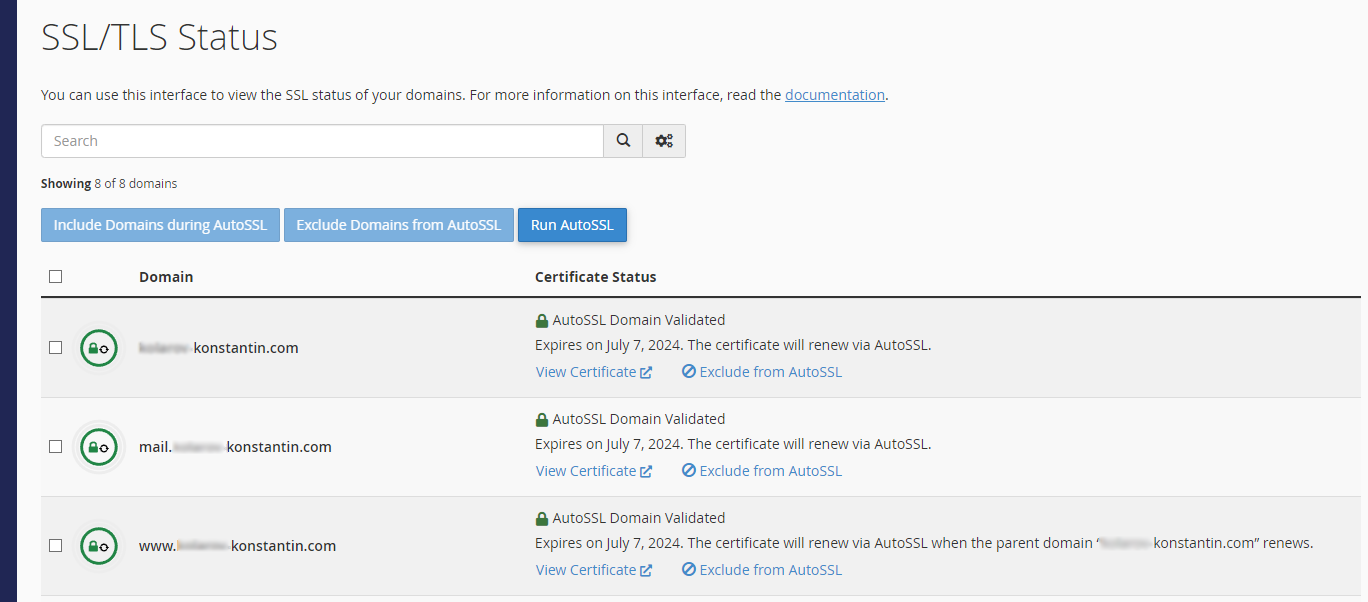
Task: Click Include Domains during AutoSSL button
Action: coord(160,225)
